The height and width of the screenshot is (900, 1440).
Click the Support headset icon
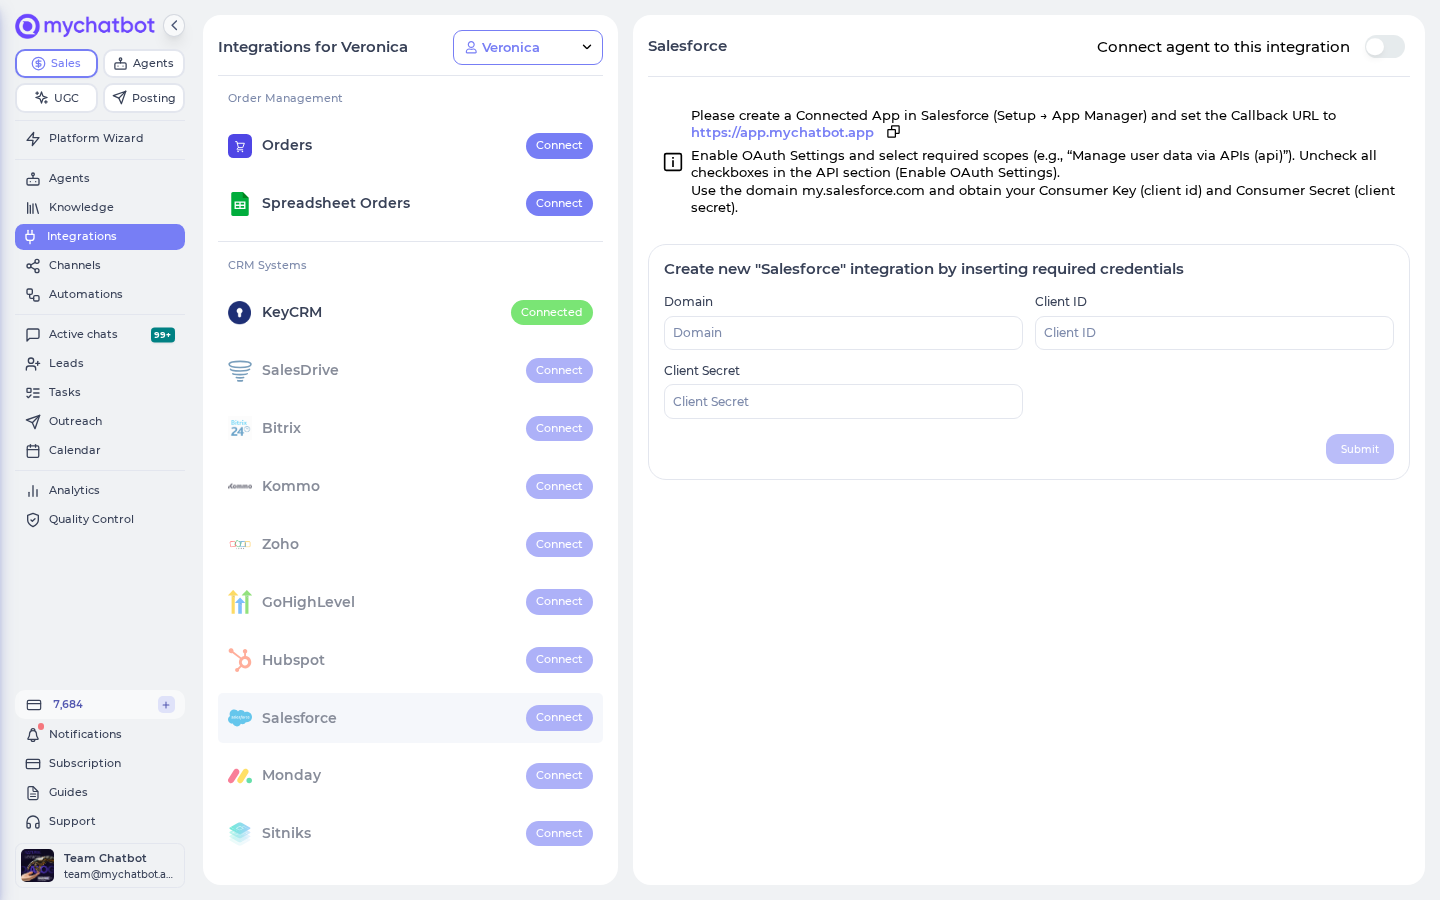(x=33, y=822)
